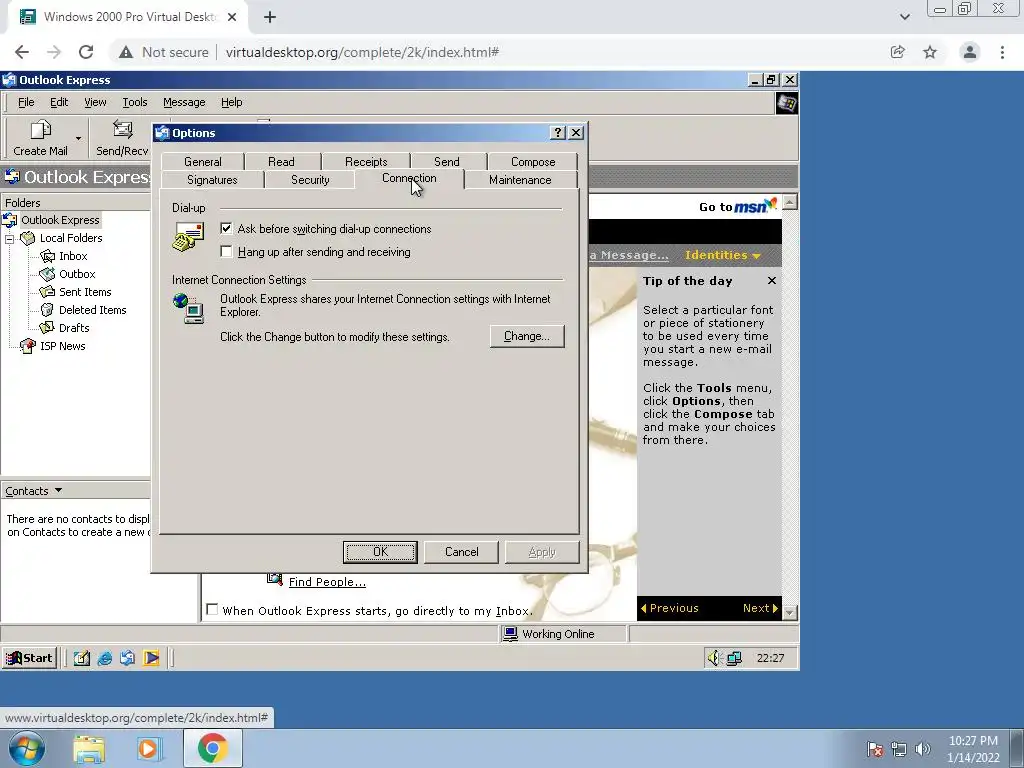Switch to the Receipts tab
Screen dimensions: 1024x768
366,161
